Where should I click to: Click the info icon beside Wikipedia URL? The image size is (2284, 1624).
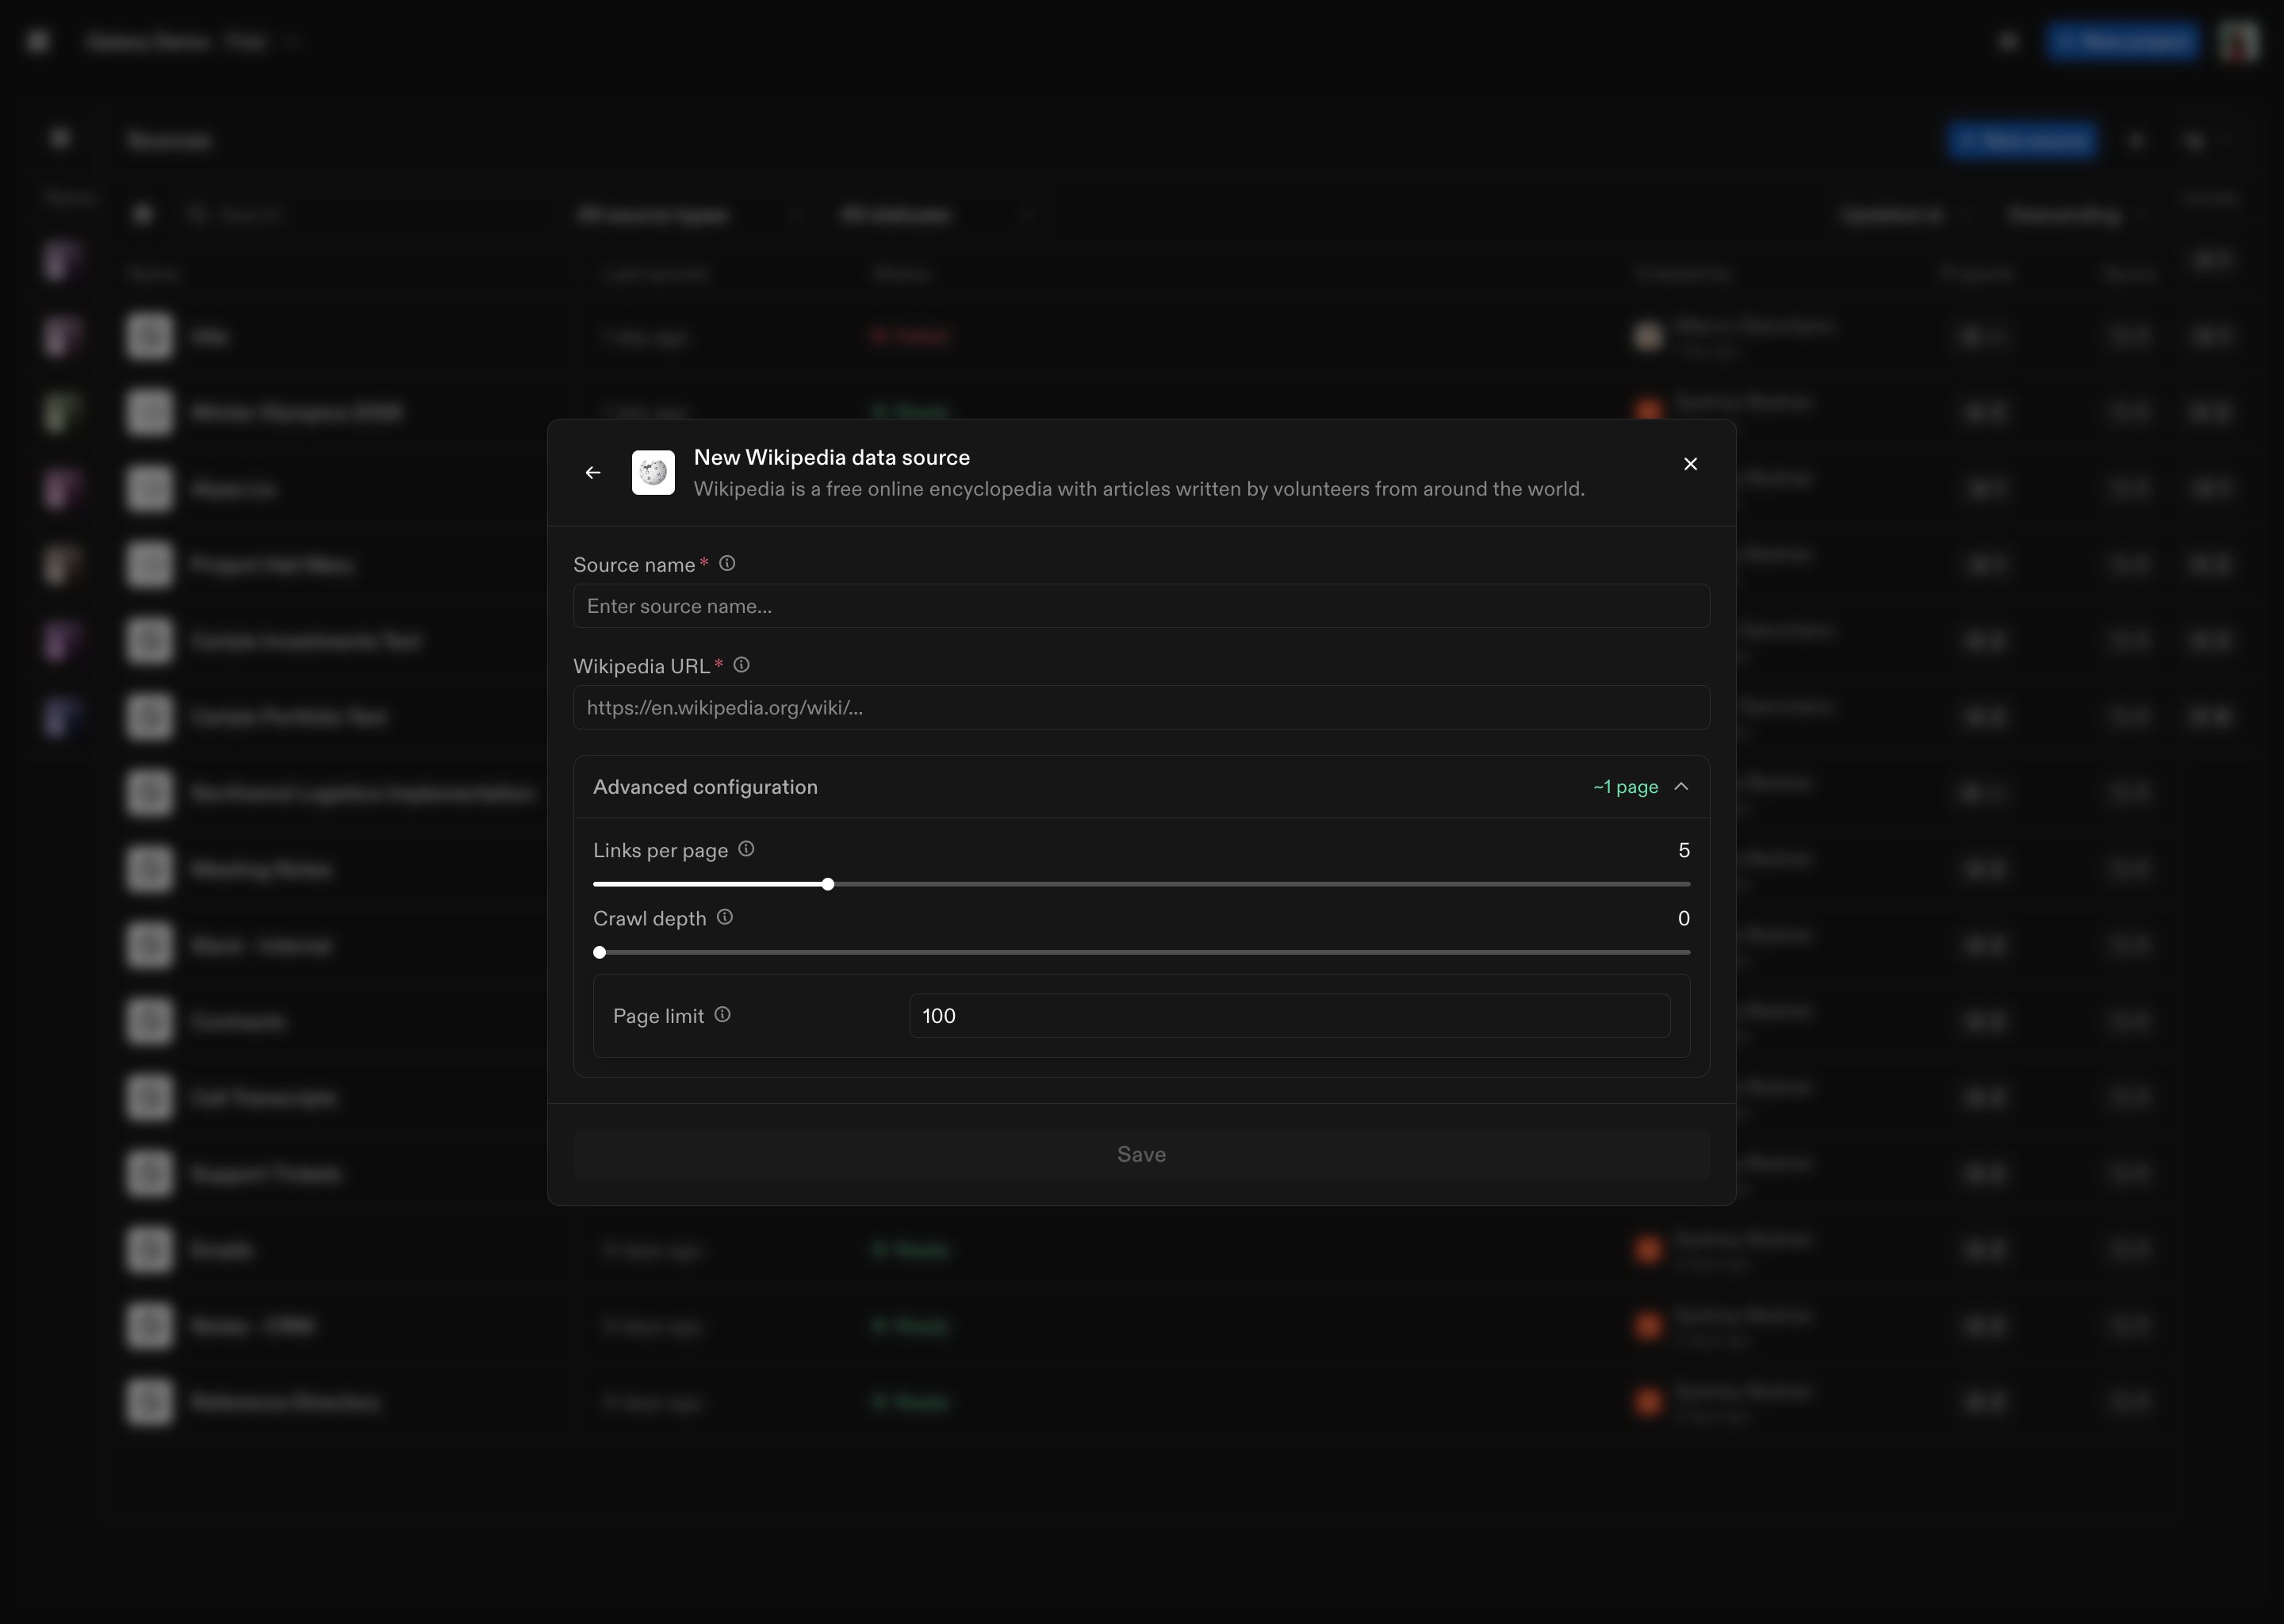pyautogui.click(x=741, y=665)
